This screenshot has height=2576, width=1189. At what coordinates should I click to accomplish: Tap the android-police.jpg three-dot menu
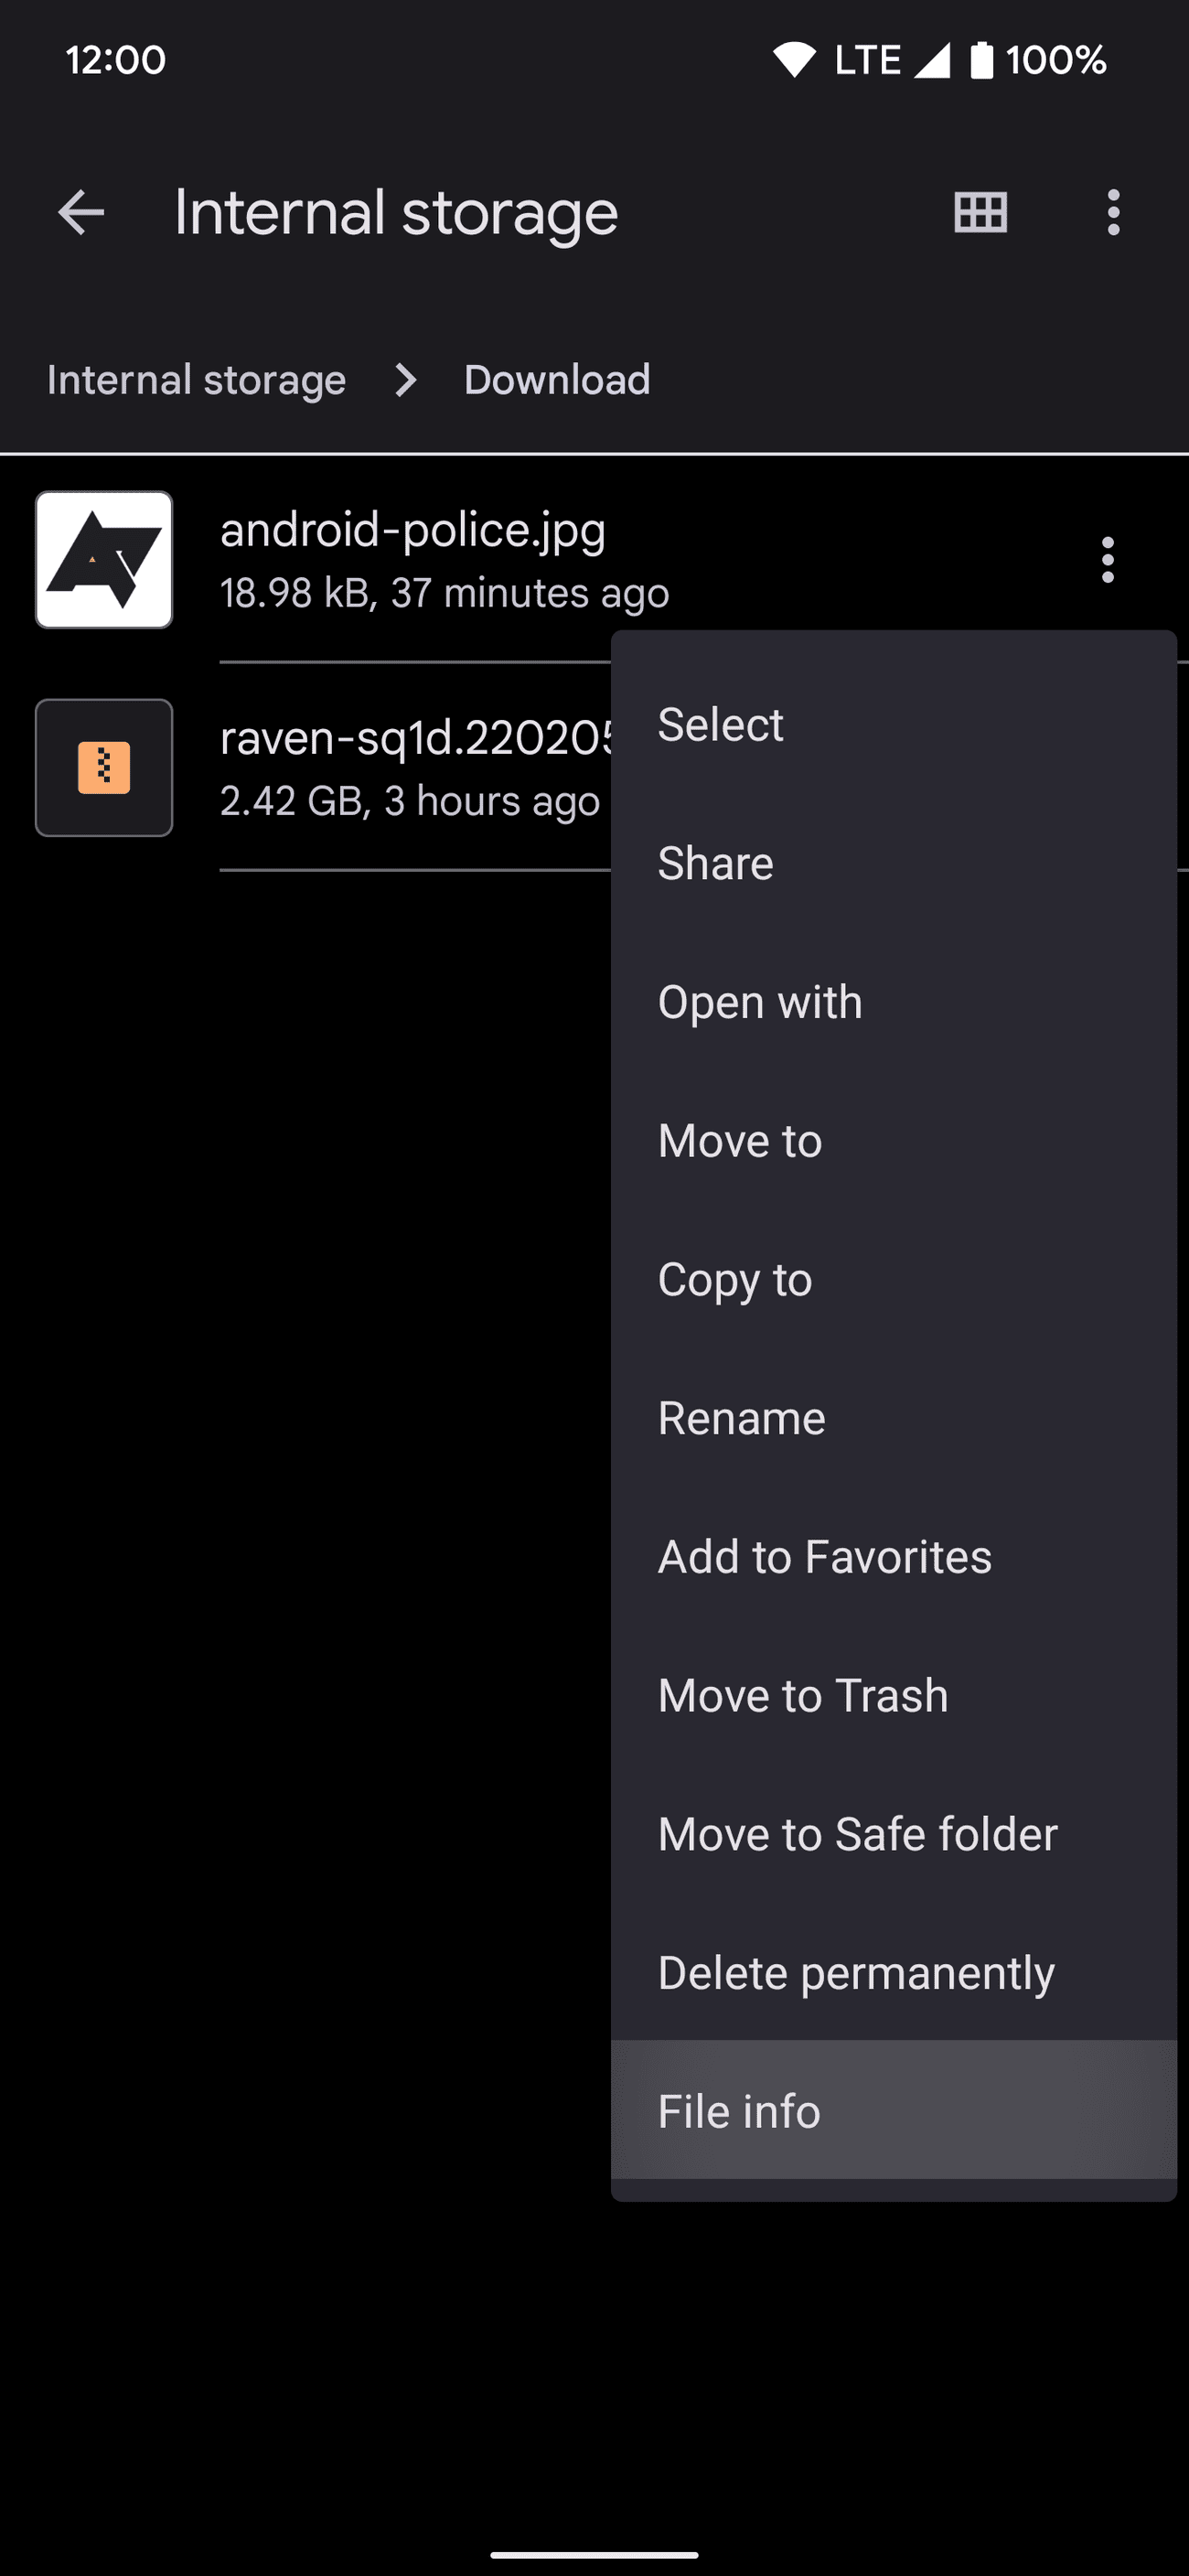click(x=1107, y=560)
